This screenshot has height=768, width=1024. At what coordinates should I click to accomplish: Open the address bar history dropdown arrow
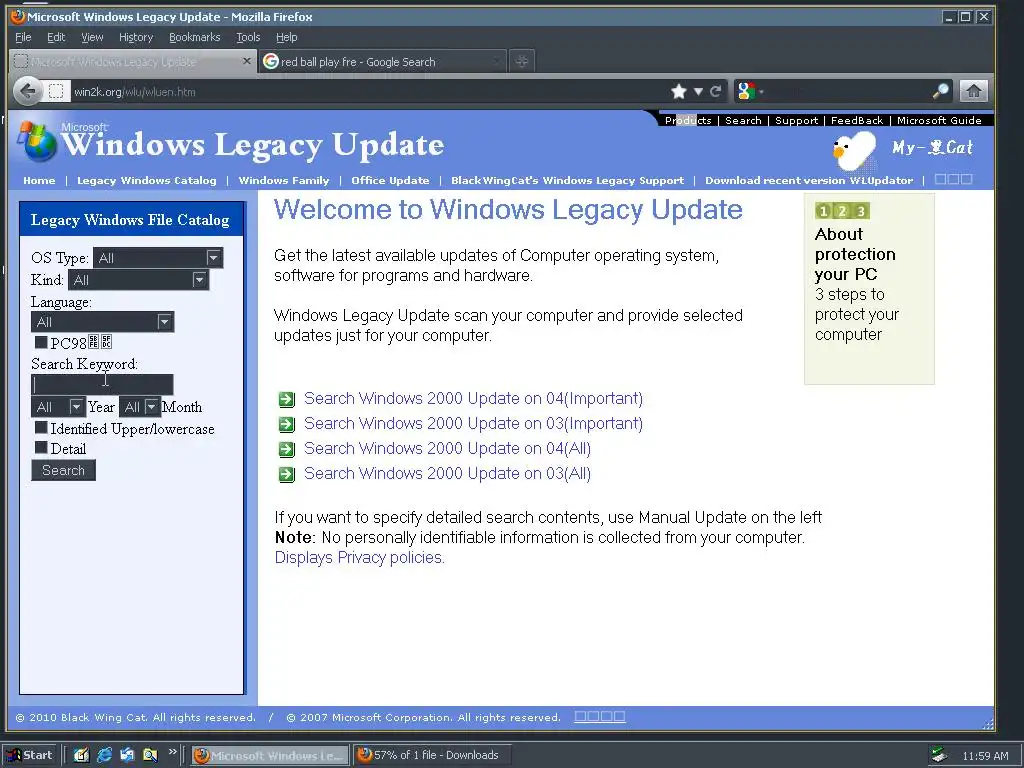tap(698, 91)
